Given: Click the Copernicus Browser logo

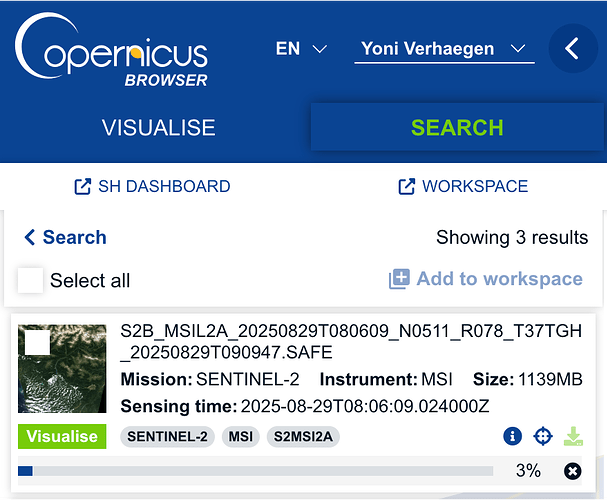Looking at the screenshot, I should [112, 52].
